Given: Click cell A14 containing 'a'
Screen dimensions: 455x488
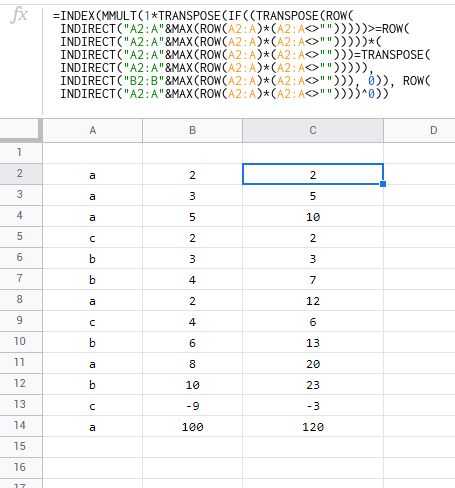Looking at the screenshot, I should (93, 426).
